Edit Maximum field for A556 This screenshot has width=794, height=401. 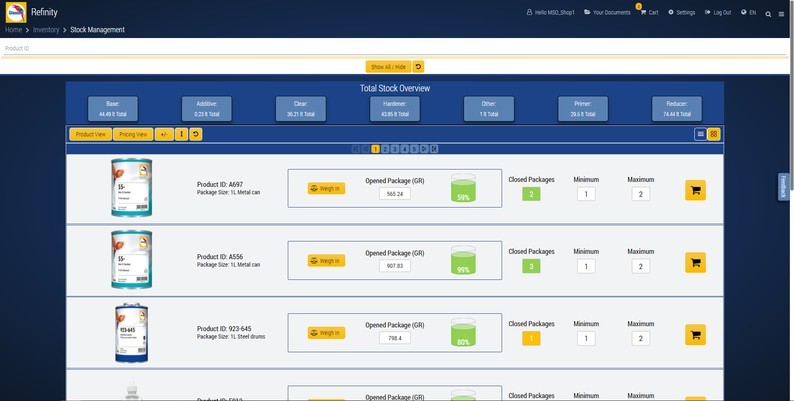click(641, 266)
